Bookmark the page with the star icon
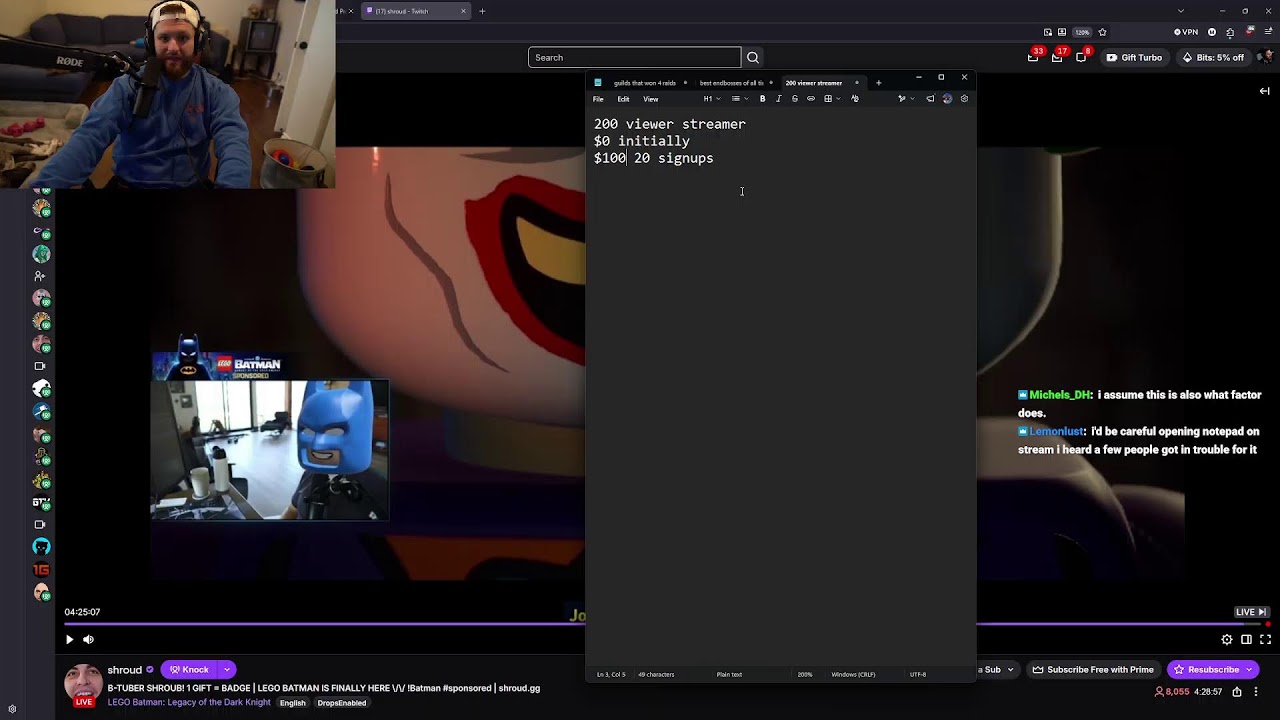This screenshot has height=720, width=1280. click(1102, 32)
